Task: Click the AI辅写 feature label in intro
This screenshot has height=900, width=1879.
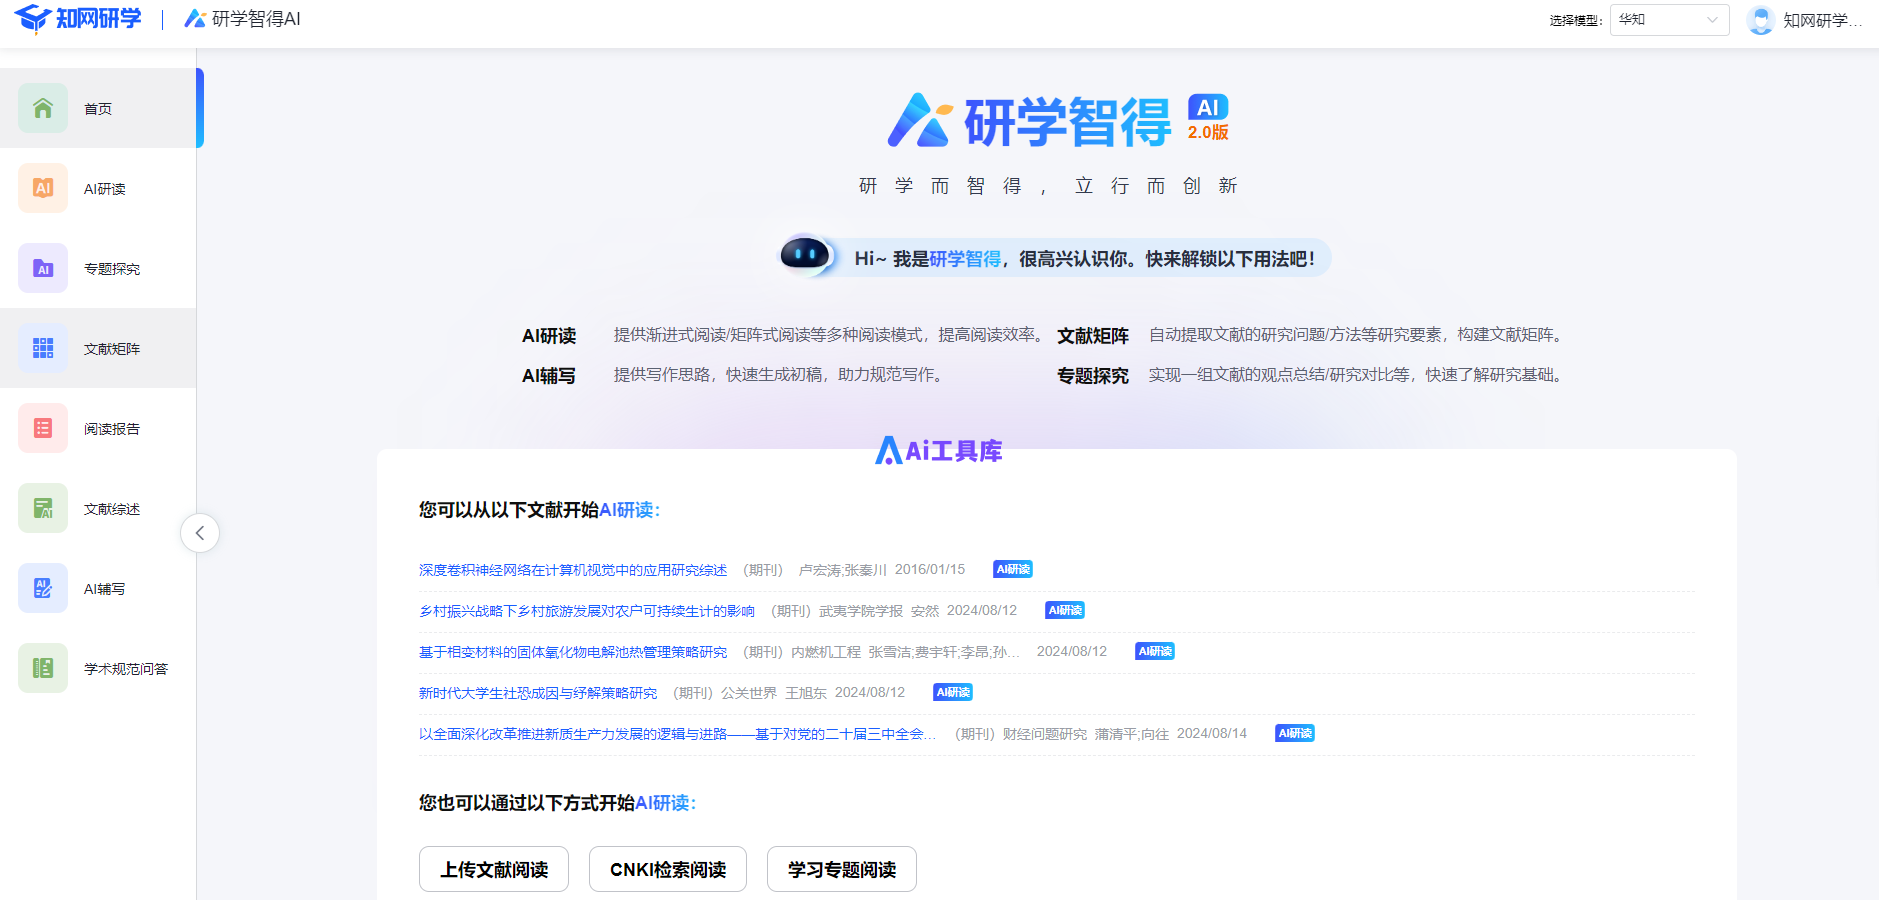Action: (x=549, y=376)
